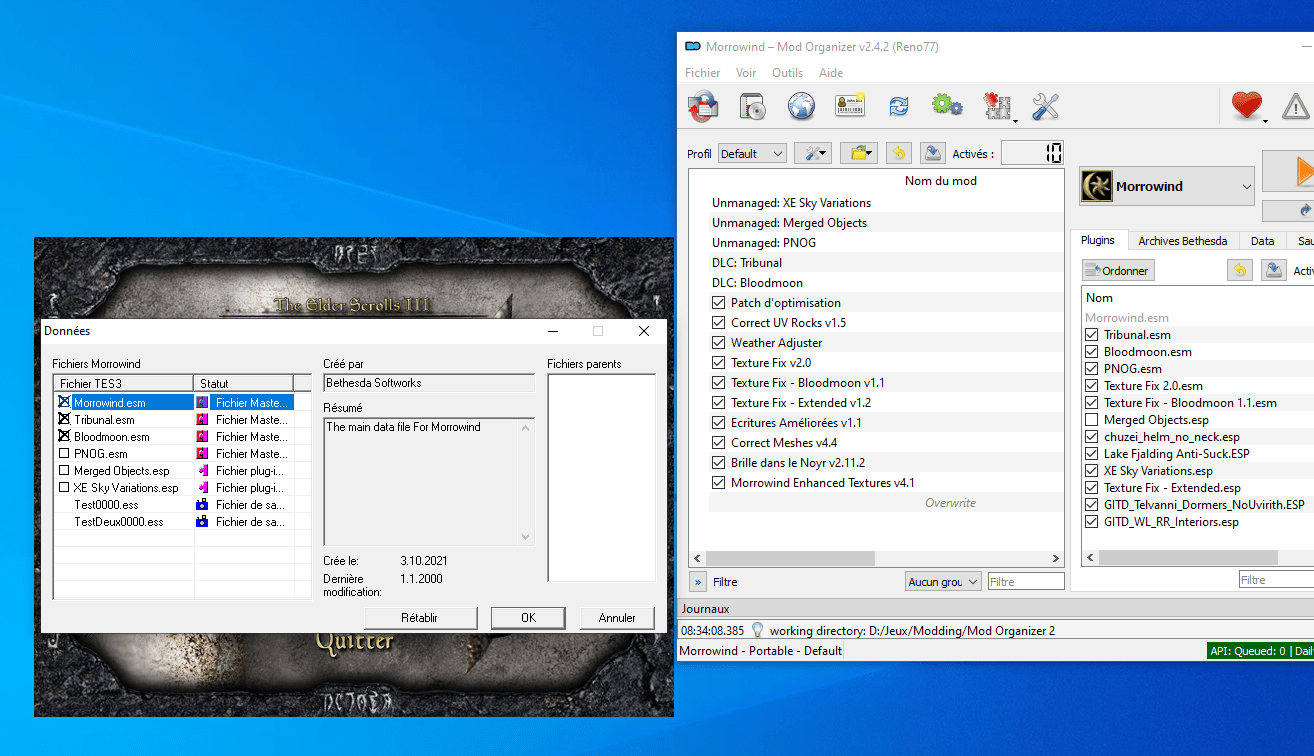1314x756 pixels.
Task: Click master file icon in PNOG.esm row
Action: coord(202,454)
